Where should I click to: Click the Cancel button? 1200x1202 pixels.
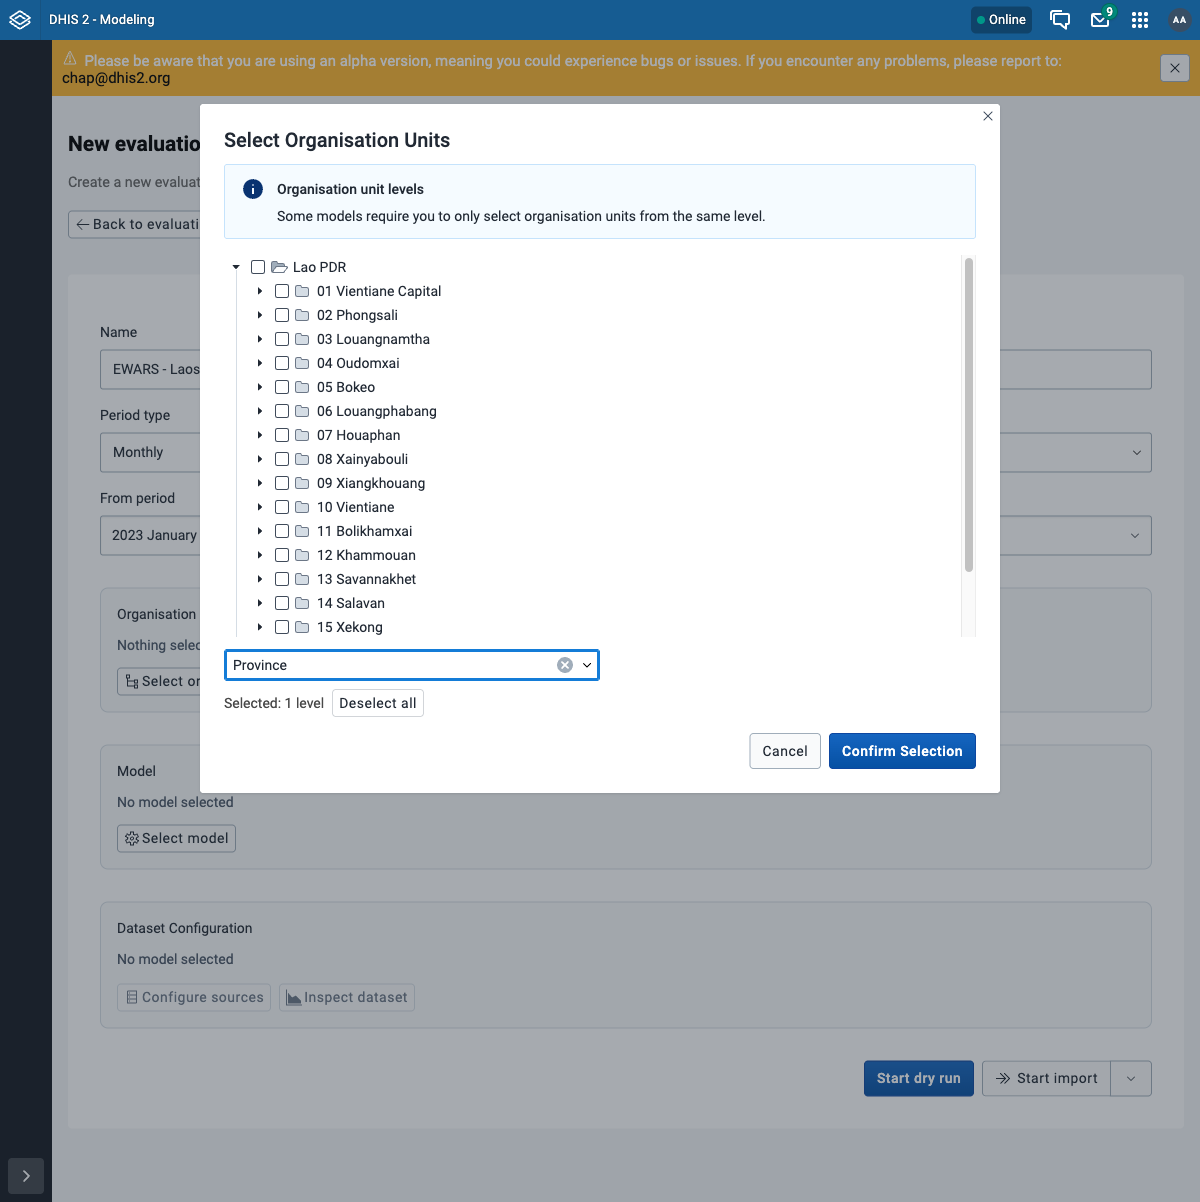(785, 751)
